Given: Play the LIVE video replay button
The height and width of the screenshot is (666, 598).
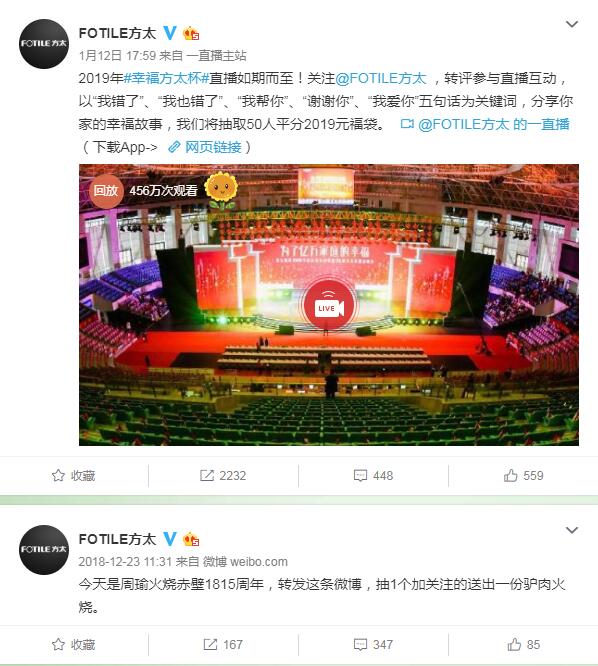Looking at the screenshot, I should 328,307.
